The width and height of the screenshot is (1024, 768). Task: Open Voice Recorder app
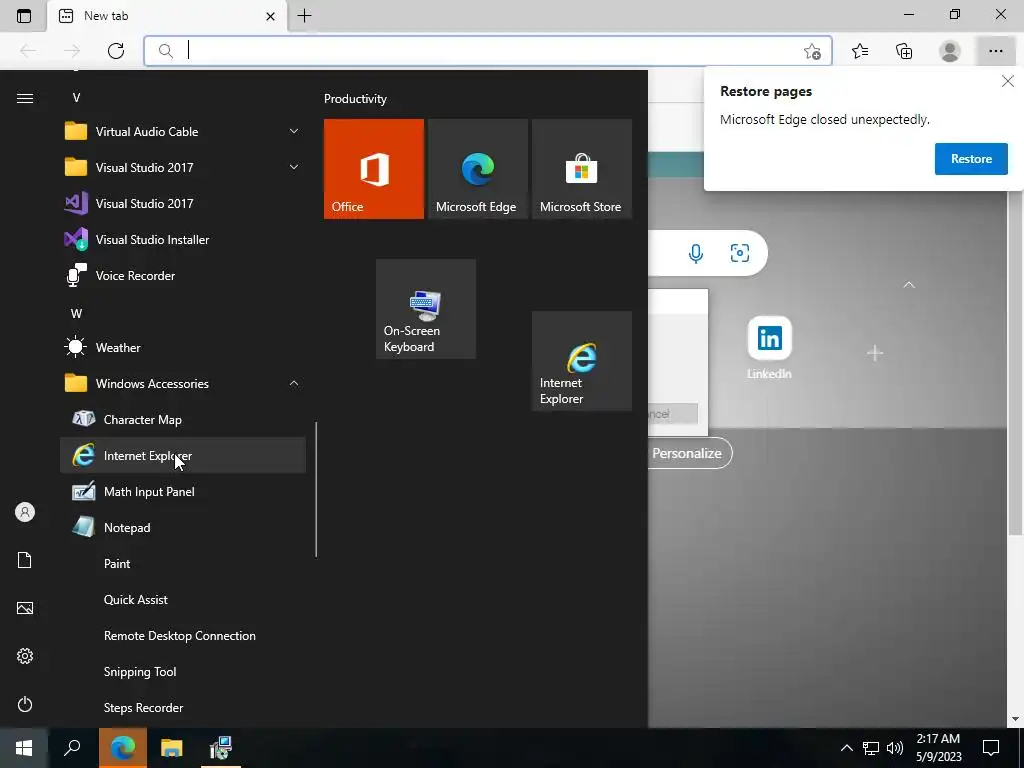[x=183, y=276]
